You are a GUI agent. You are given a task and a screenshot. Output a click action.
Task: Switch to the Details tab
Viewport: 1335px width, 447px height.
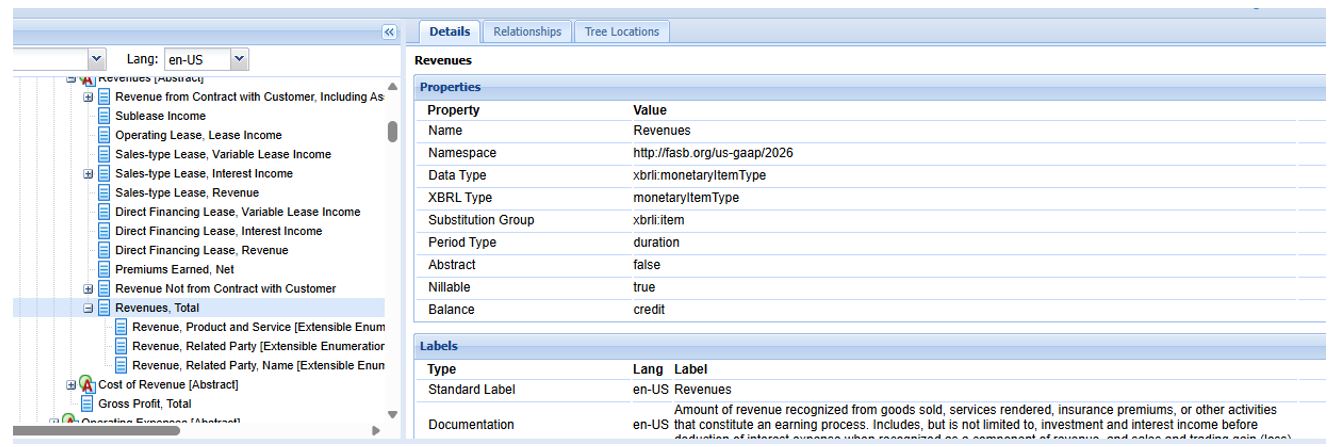pyautogui.click(x=450, y=32)
